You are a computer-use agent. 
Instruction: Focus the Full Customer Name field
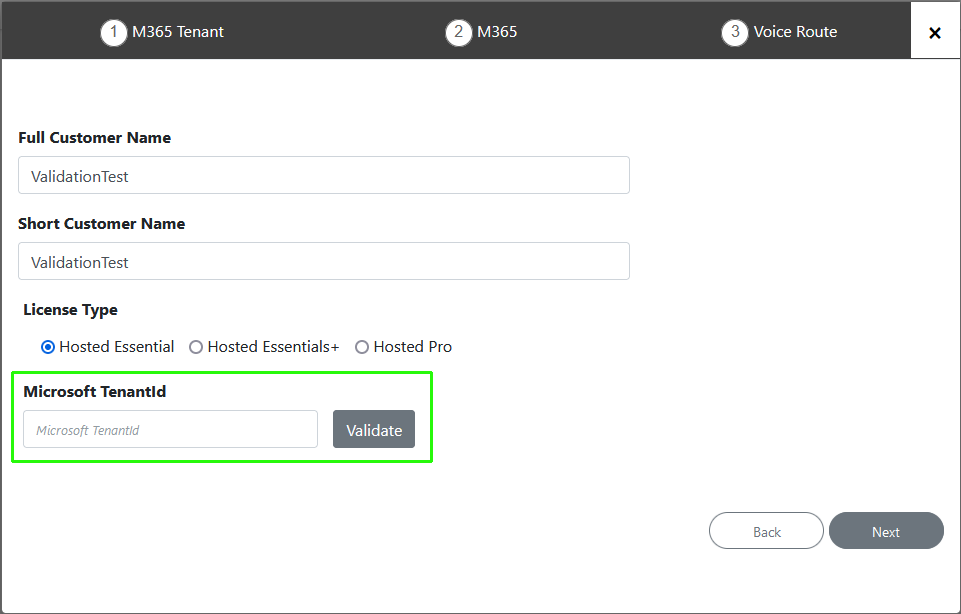click(x=324, y=175)
